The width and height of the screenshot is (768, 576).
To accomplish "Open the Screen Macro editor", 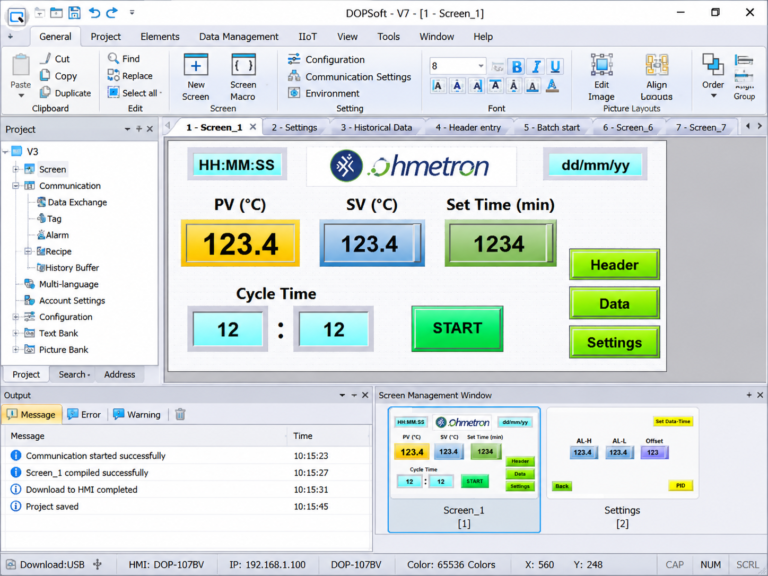I will [243, 77].
